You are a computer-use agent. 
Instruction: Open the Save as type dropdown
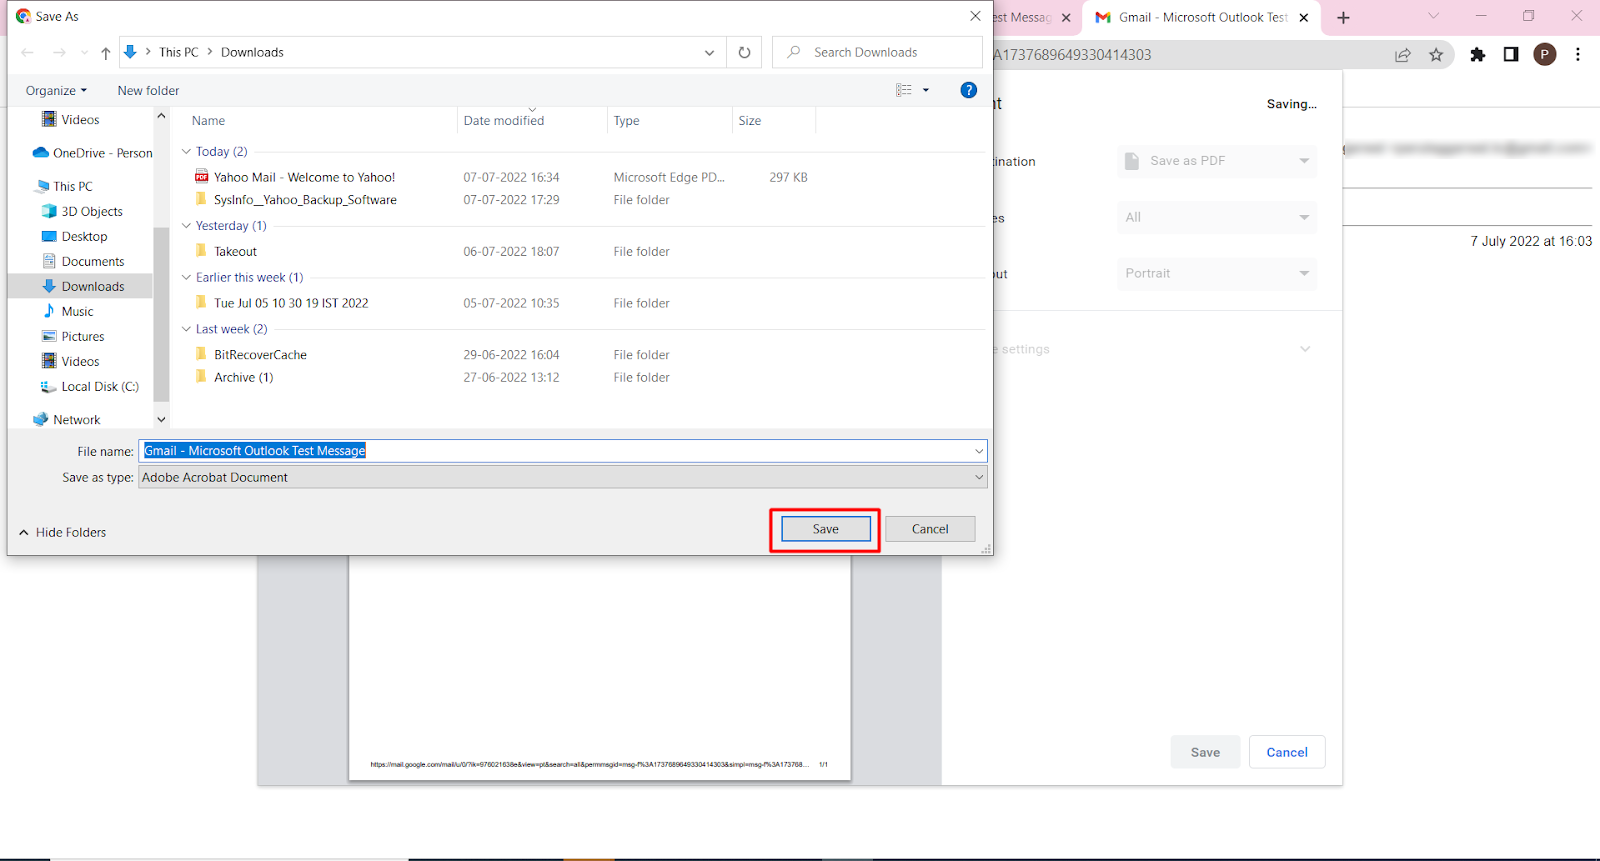click(563, 478)
